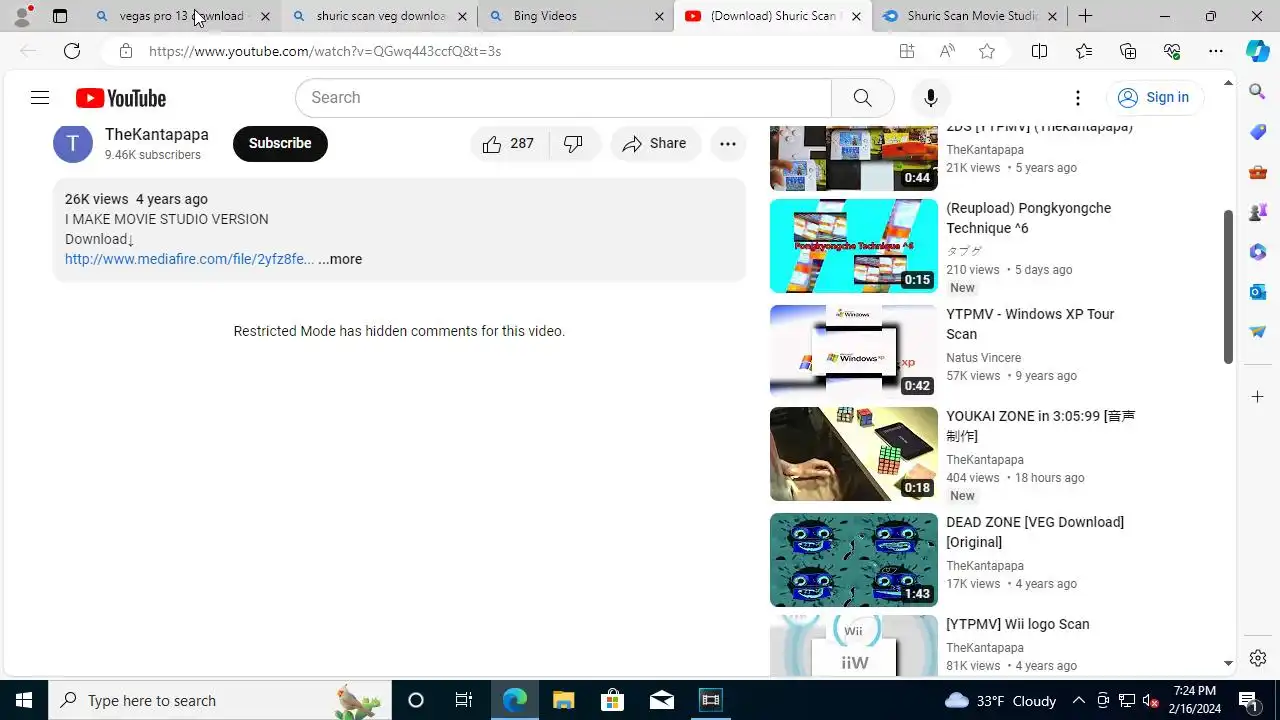Open Windows XP Tour Scan thumbnail
The image size is (1280, 720).
(x=853, y=352)
